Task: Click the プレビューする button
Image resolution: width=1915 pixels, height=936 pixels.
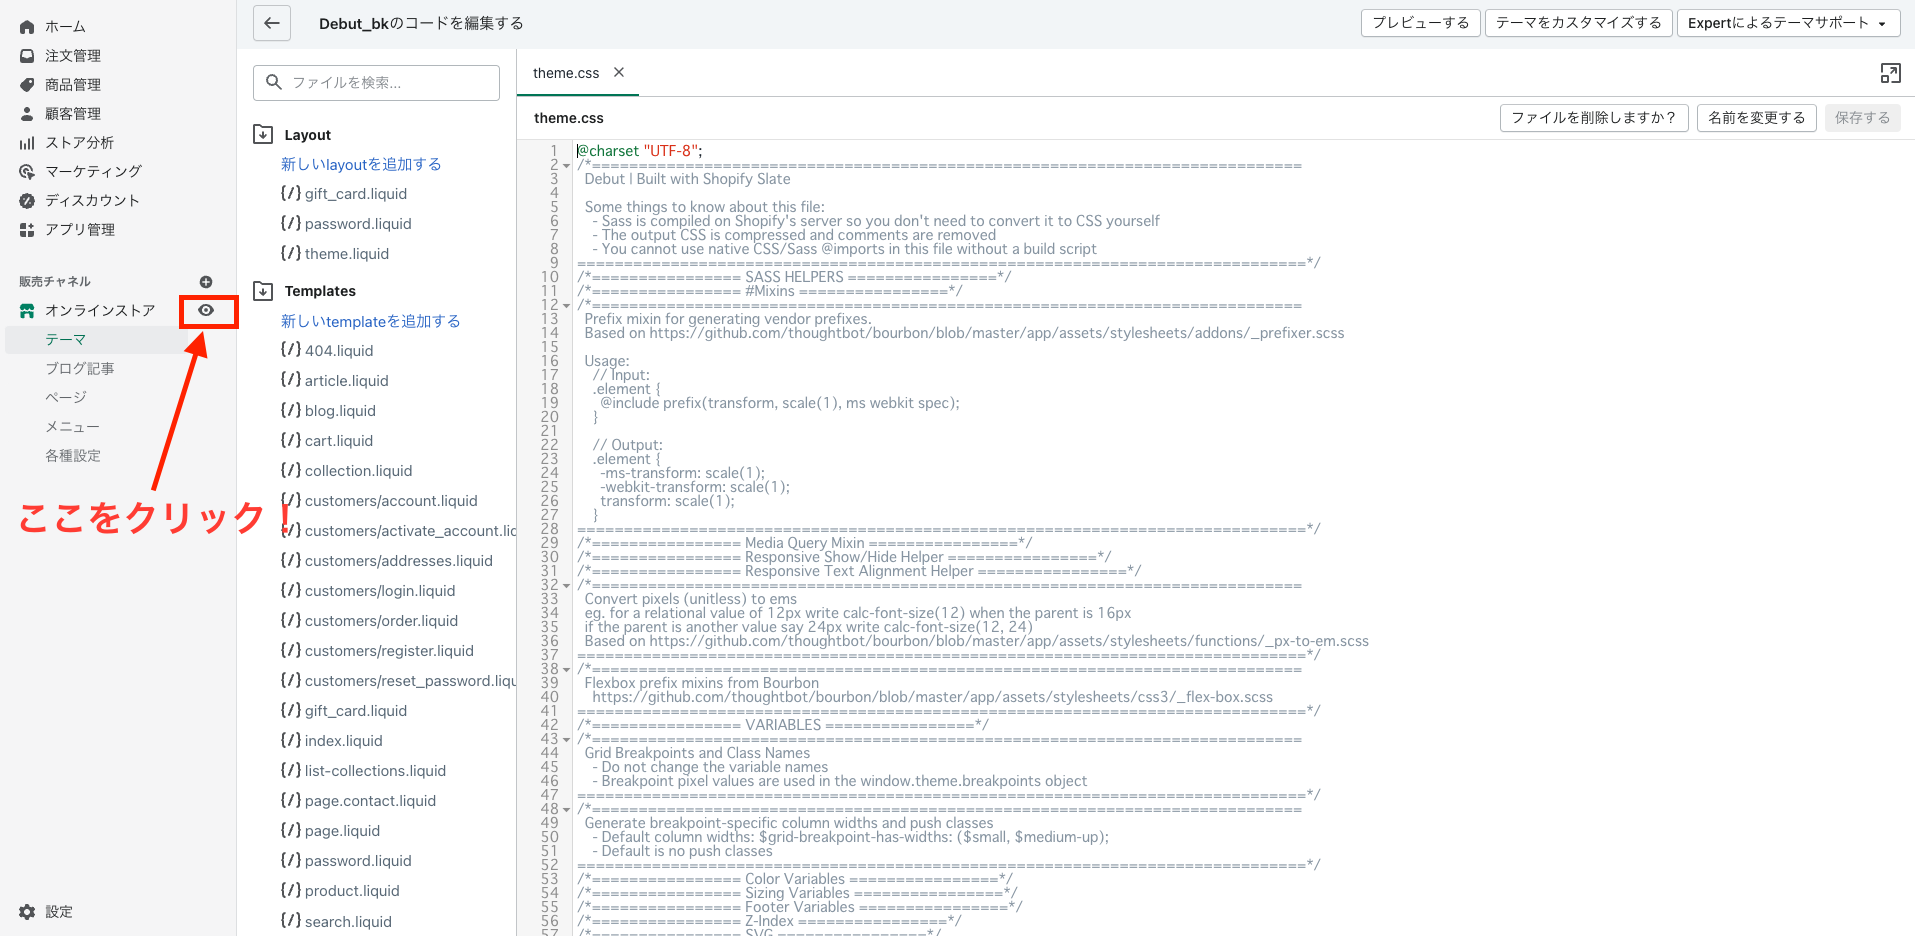Action: coord(1420,23)
